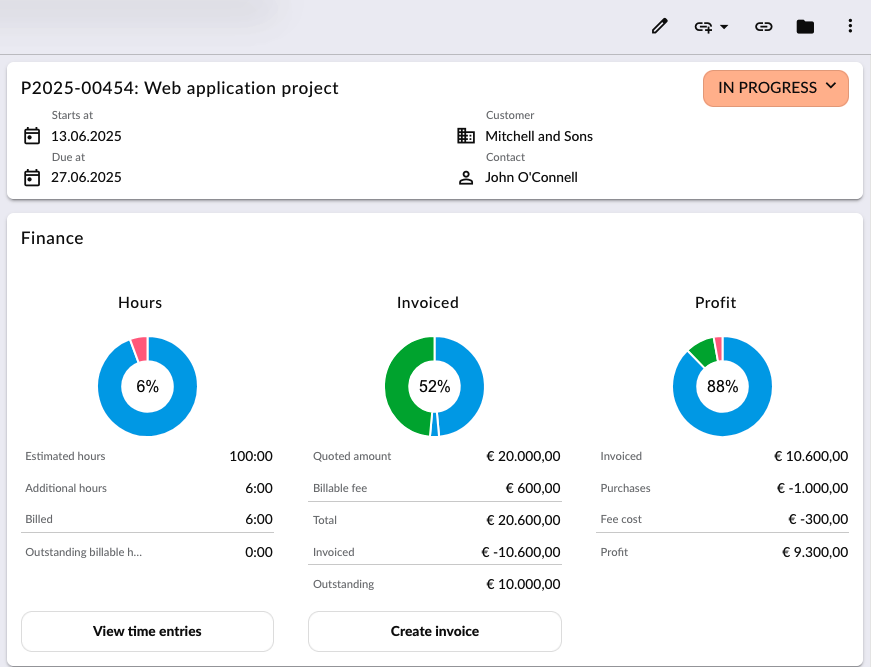871x667 pixels.
Task: Open the folder icon in toolbar
Action: coord(805,27)
